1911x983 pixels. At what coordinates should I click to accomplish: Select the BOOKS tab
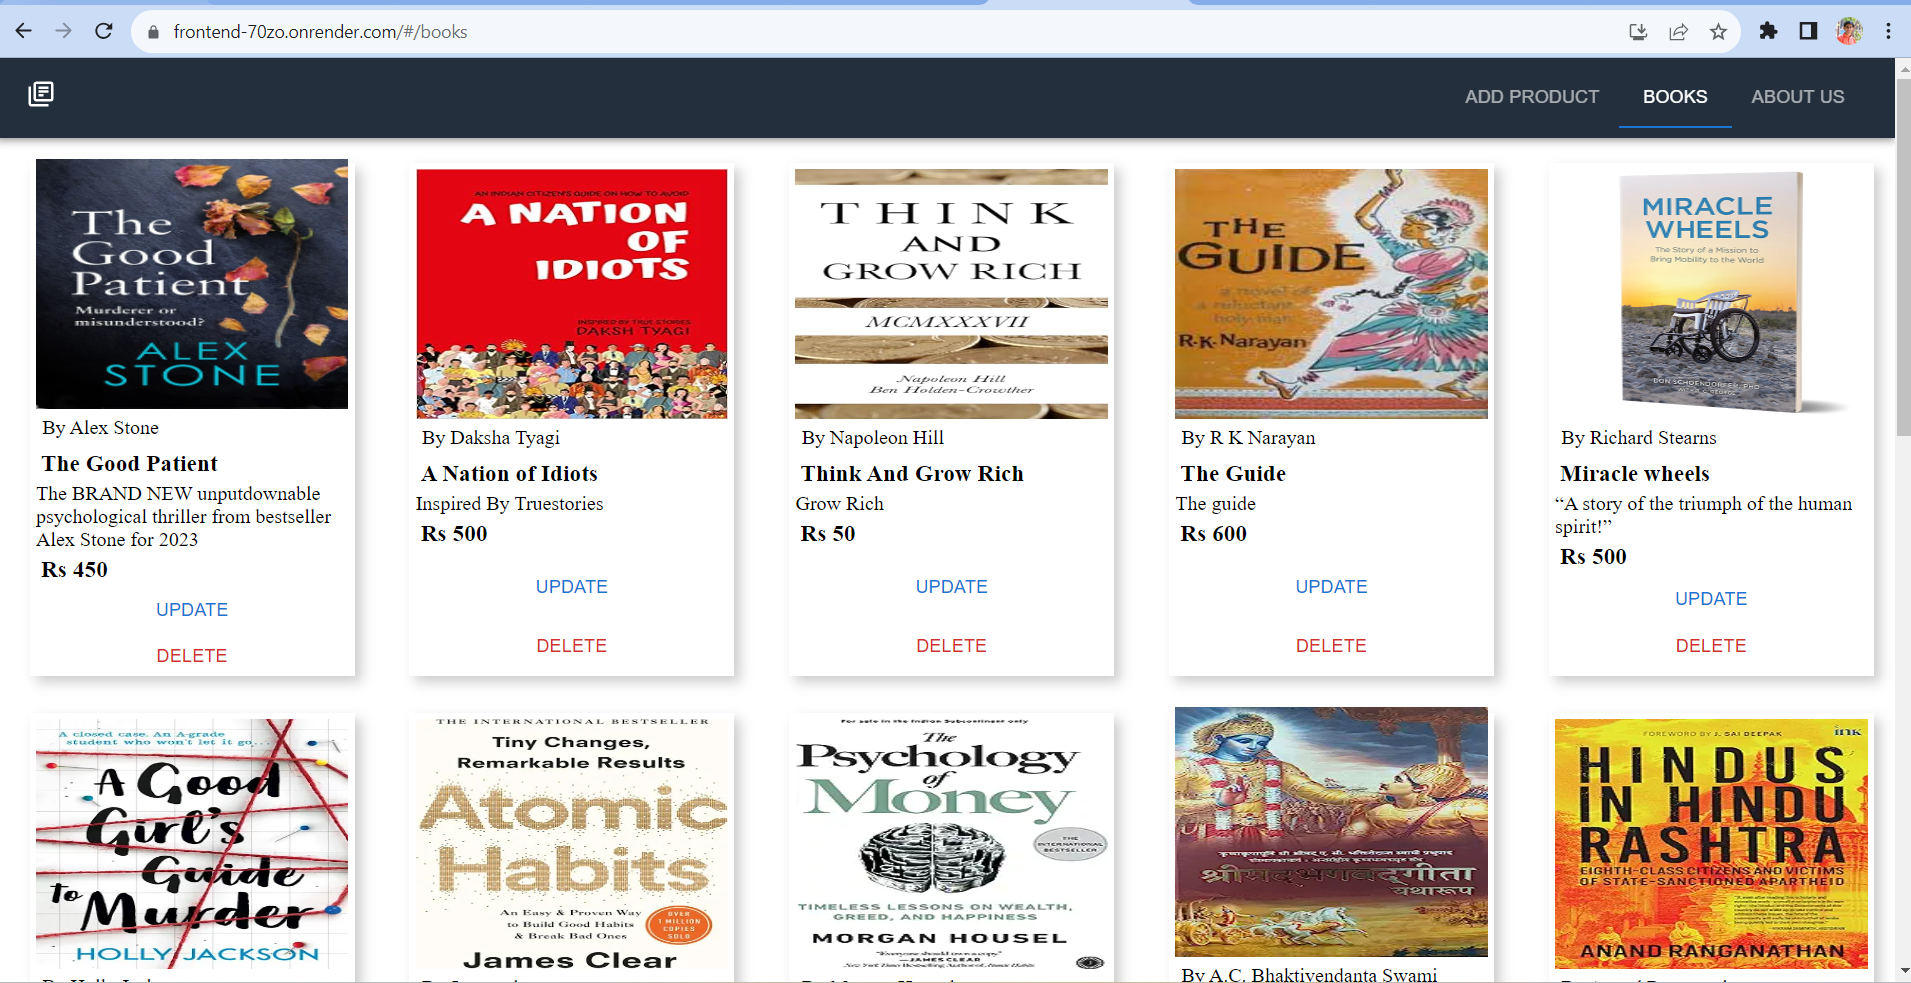(x=1675, y=97)
